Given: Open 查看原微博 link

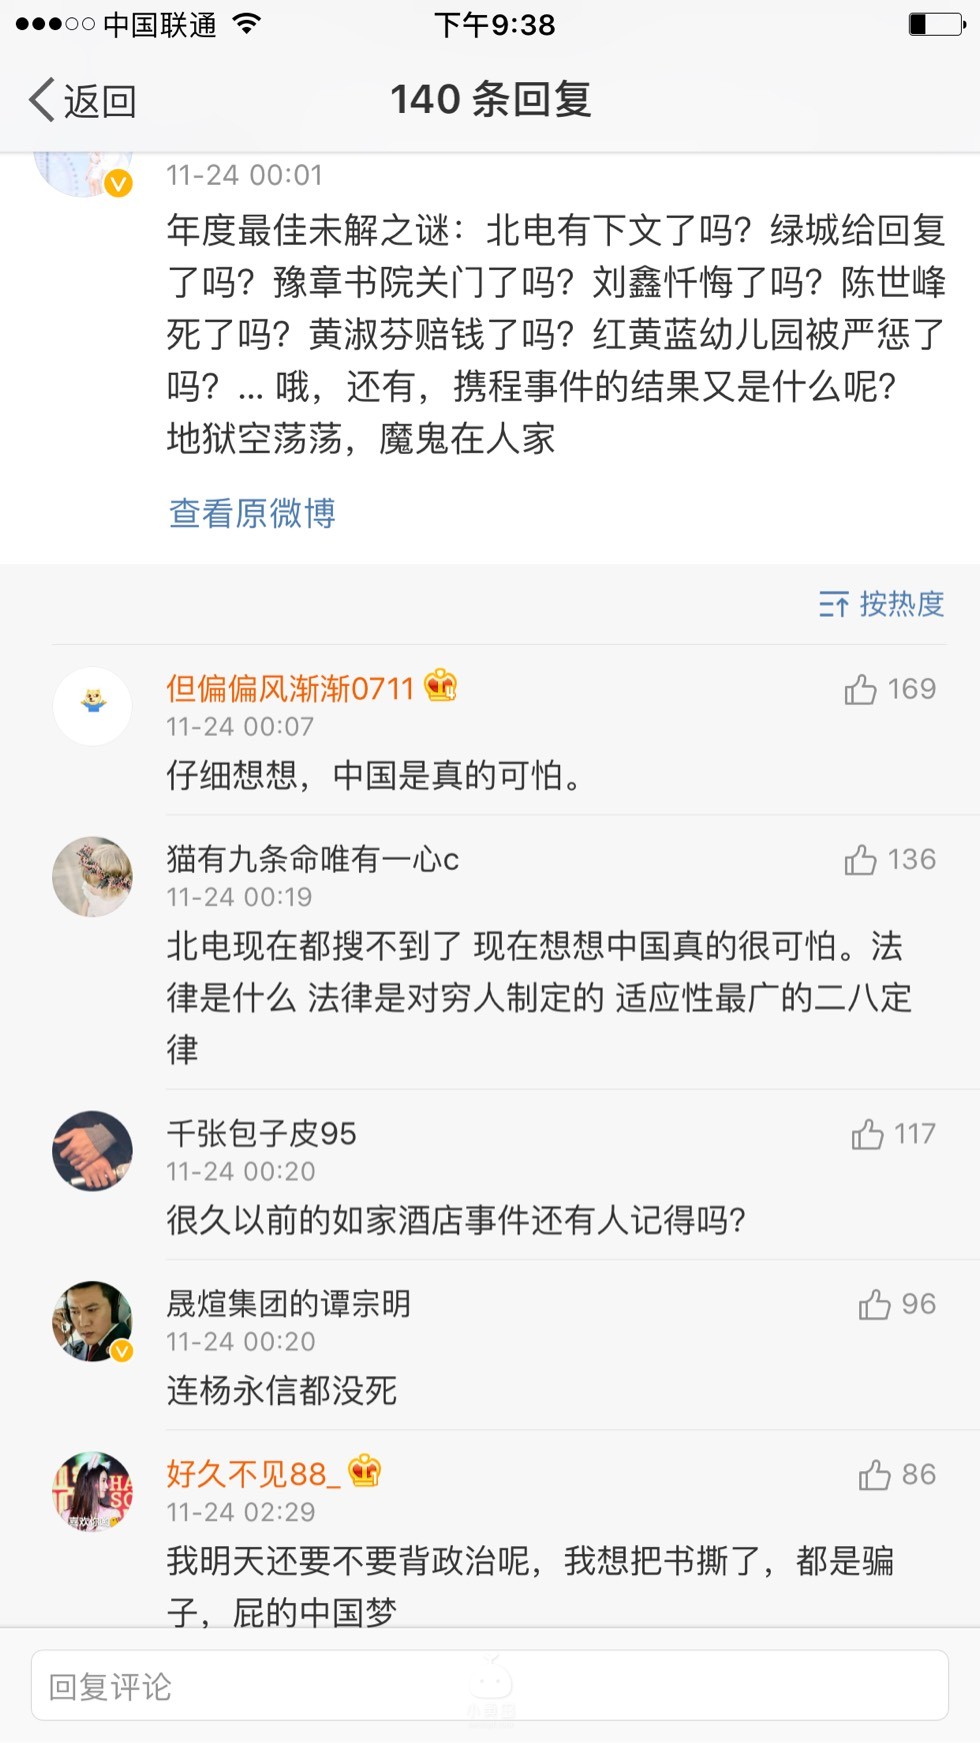Looking at the screenshot, I should [252, 513].
